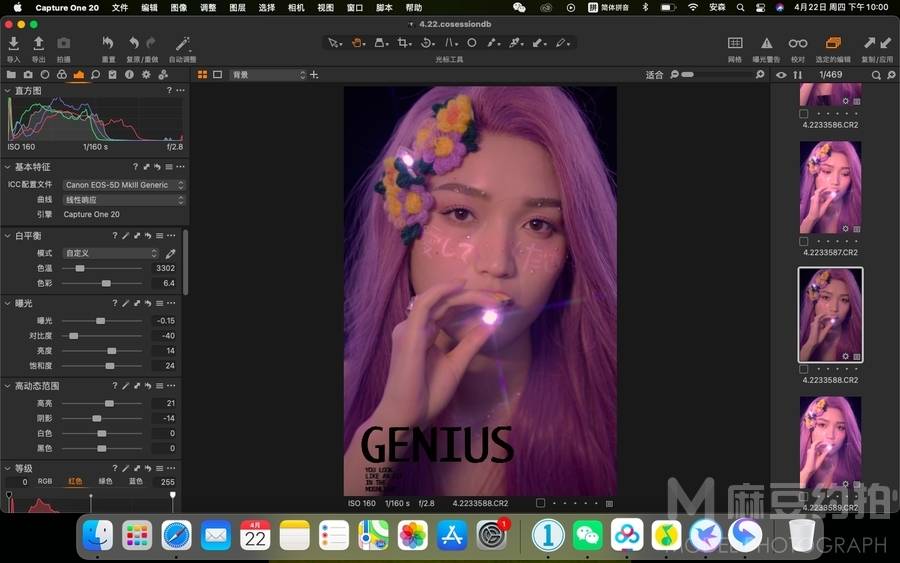900x563 pixels.
Task: Toggle Edit Selected Variants orange icon
Action: (833, 43)
